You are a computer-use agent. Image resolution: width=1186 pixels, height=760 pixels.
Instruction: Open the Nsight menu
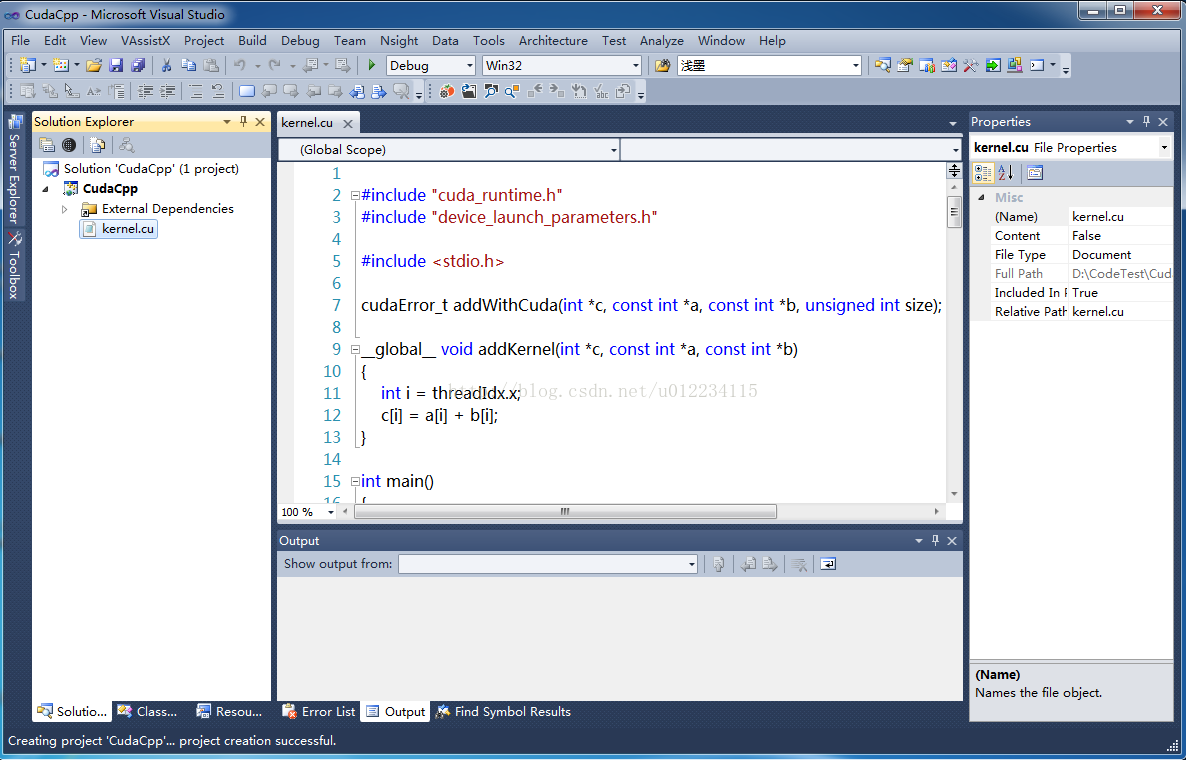[399, 41]
